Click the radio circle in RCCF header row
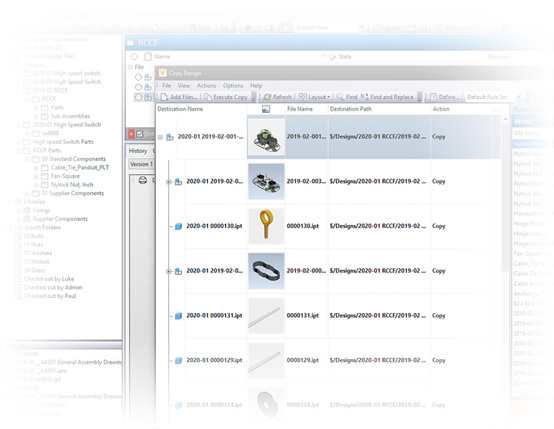Image resolution: width=554 pixels, height=429 pixels. coord(134,57)
